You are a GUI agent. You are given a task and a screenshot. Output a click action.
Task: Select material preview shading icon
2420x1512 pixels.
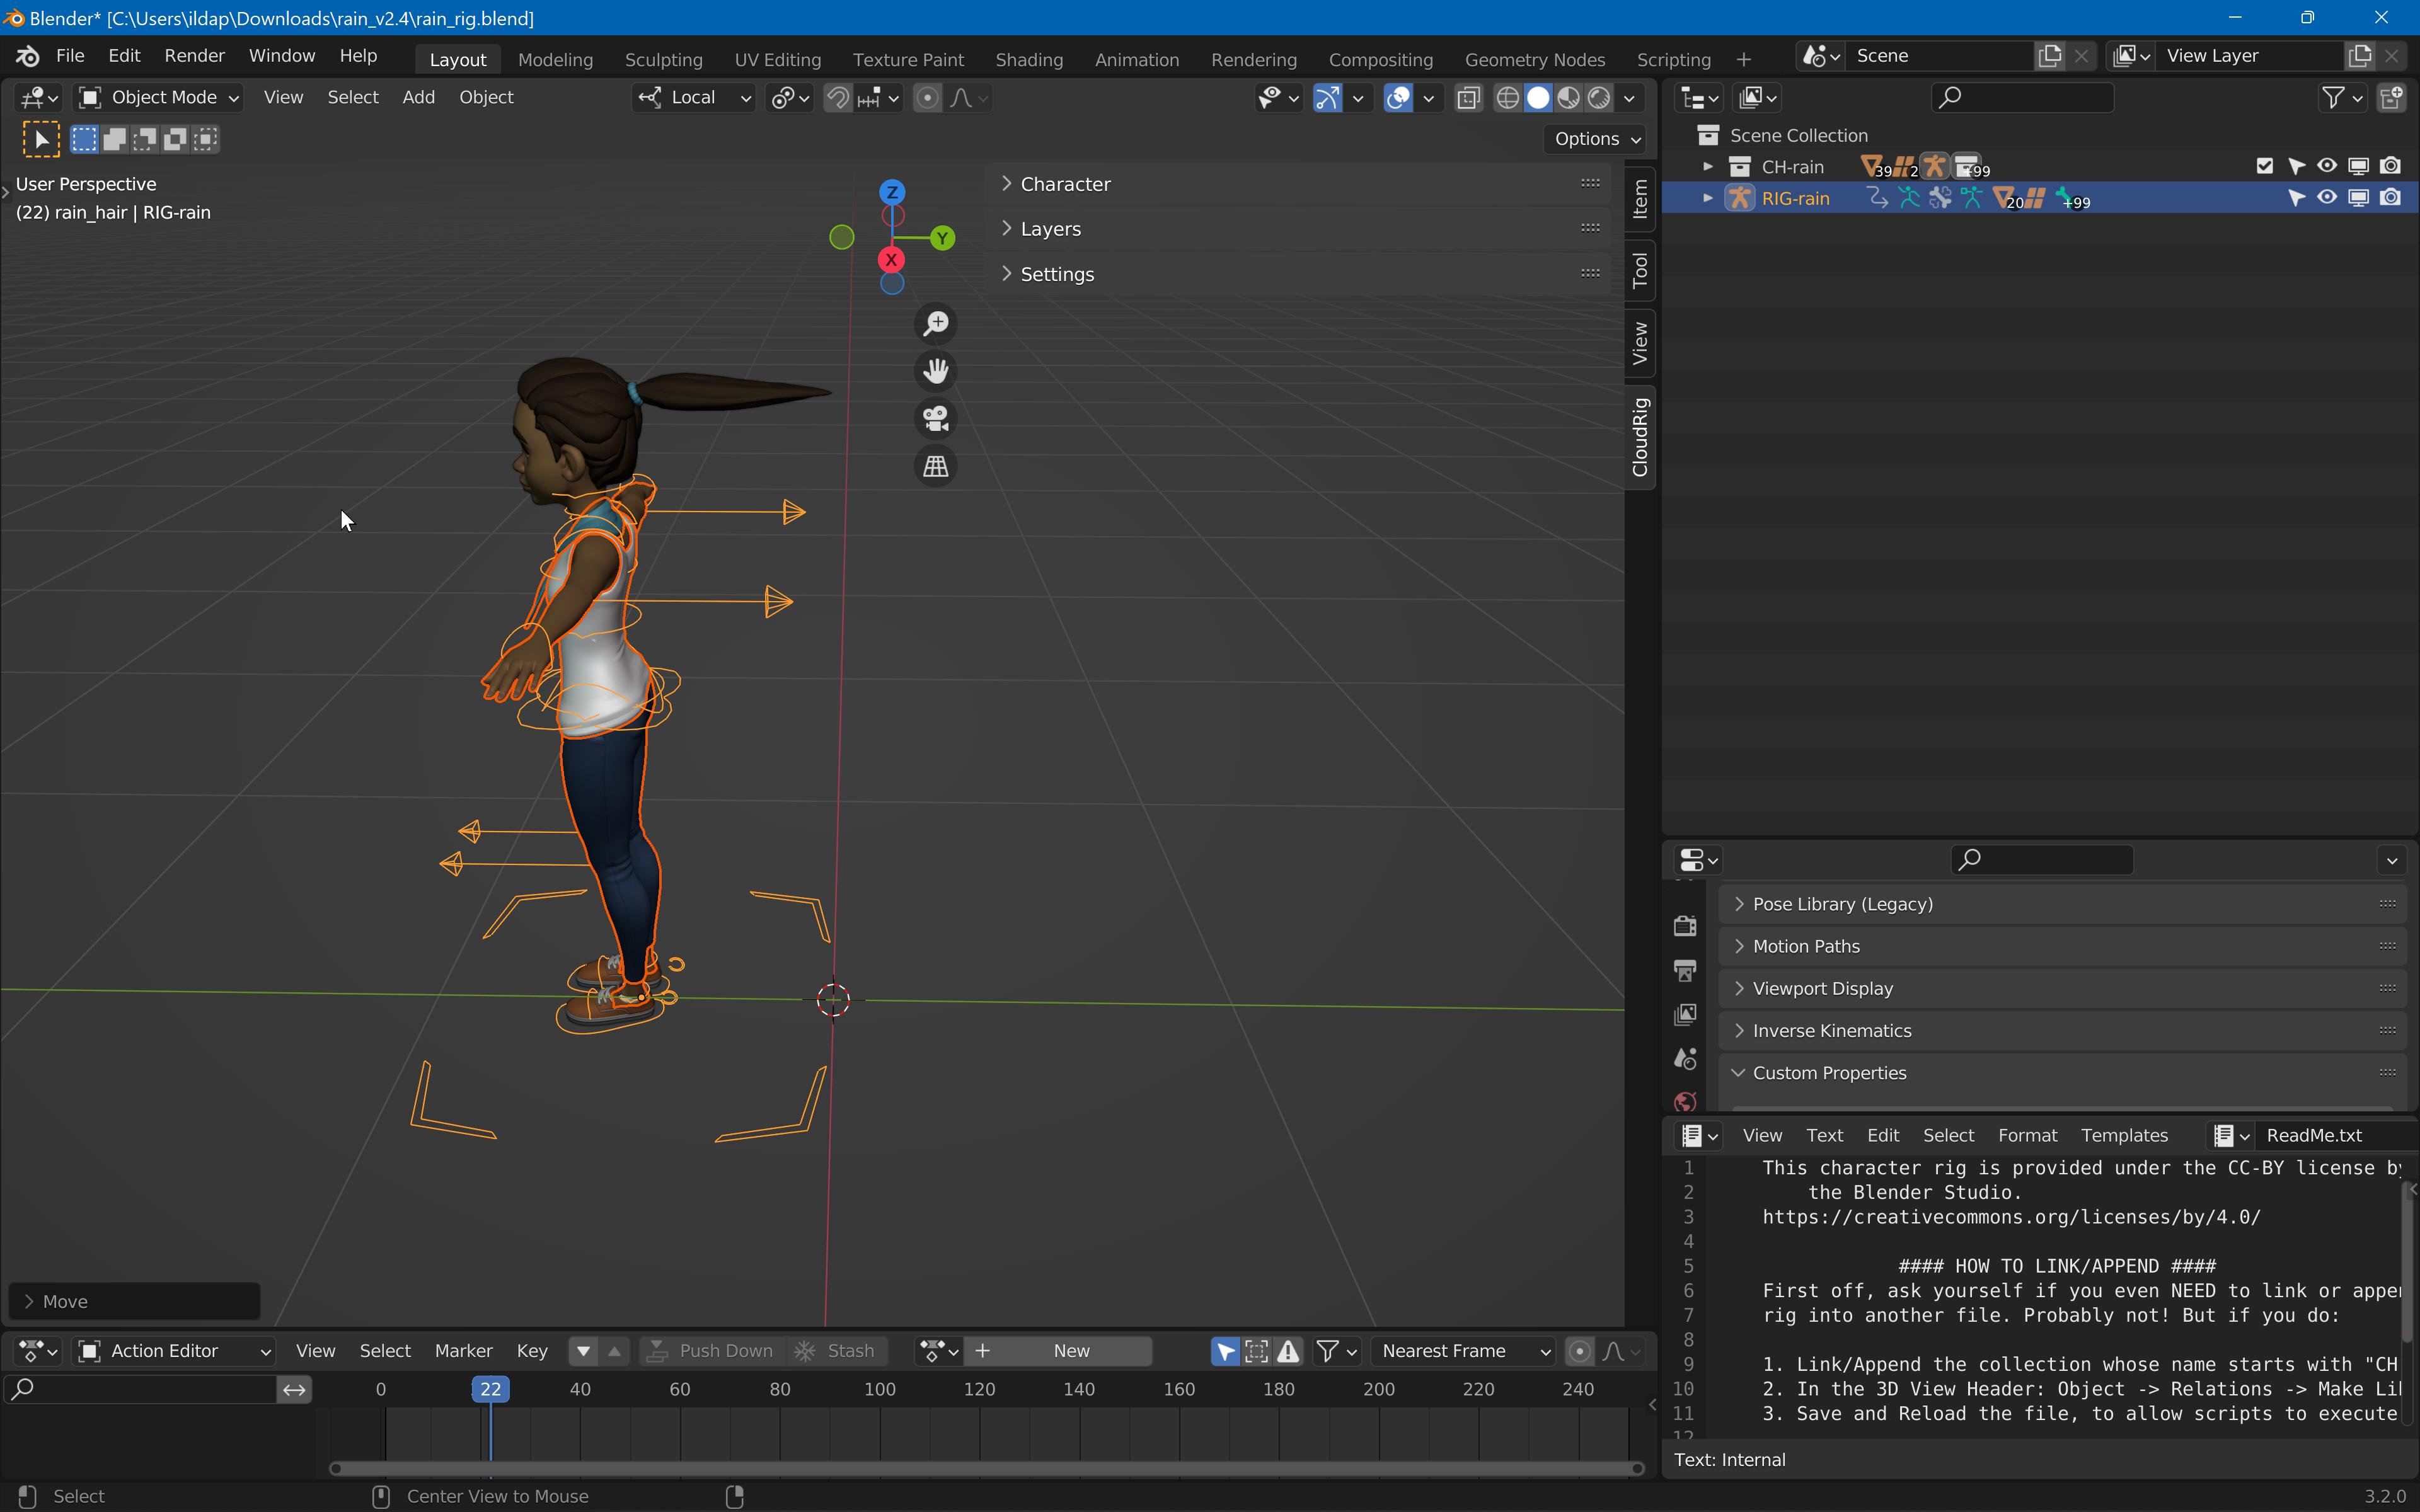[x=1569, y=98]
